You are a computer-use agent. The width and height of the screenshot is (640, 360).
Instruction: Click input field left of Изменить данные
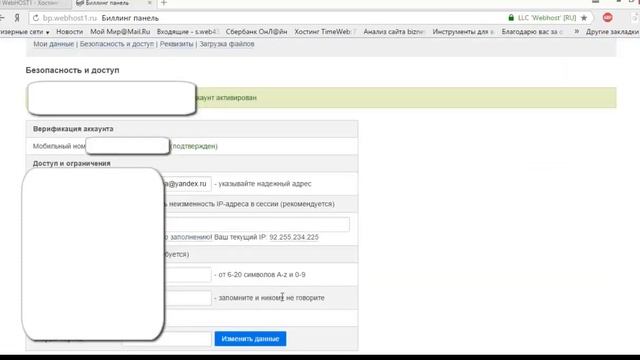click(x=188, y=339)
